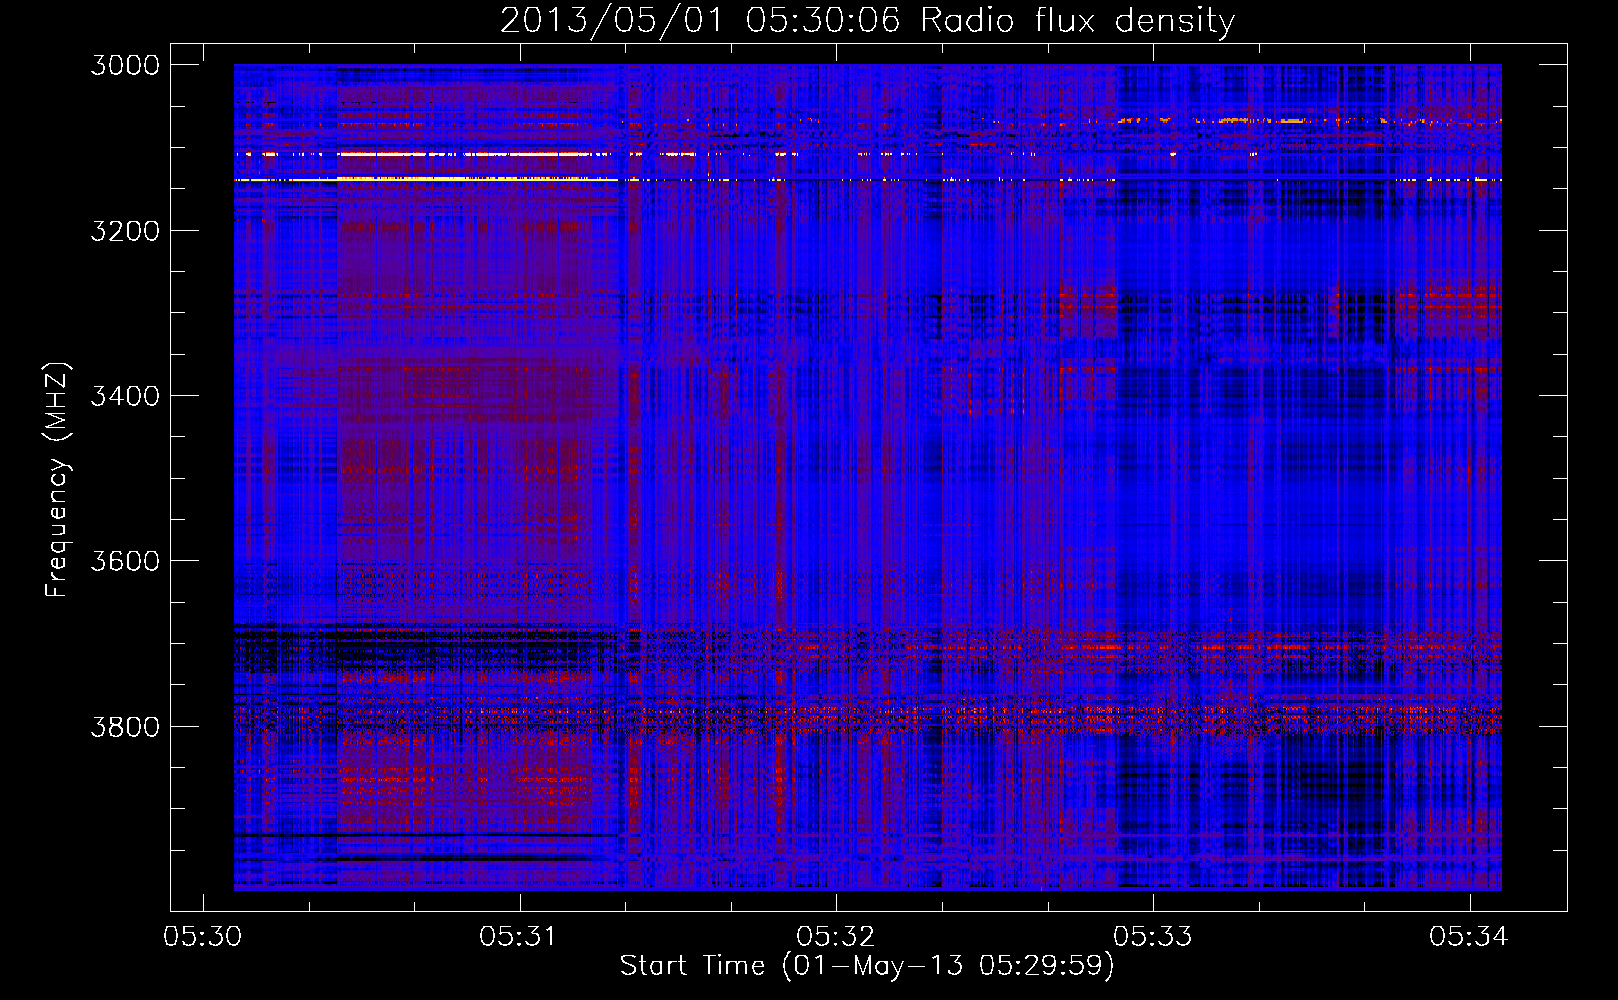Image resolution: width=1618 pixels, height=1000 pixels.
Task: Click the 'Frequency (MHZ)' axis title
Action: [x=58, y=480]
